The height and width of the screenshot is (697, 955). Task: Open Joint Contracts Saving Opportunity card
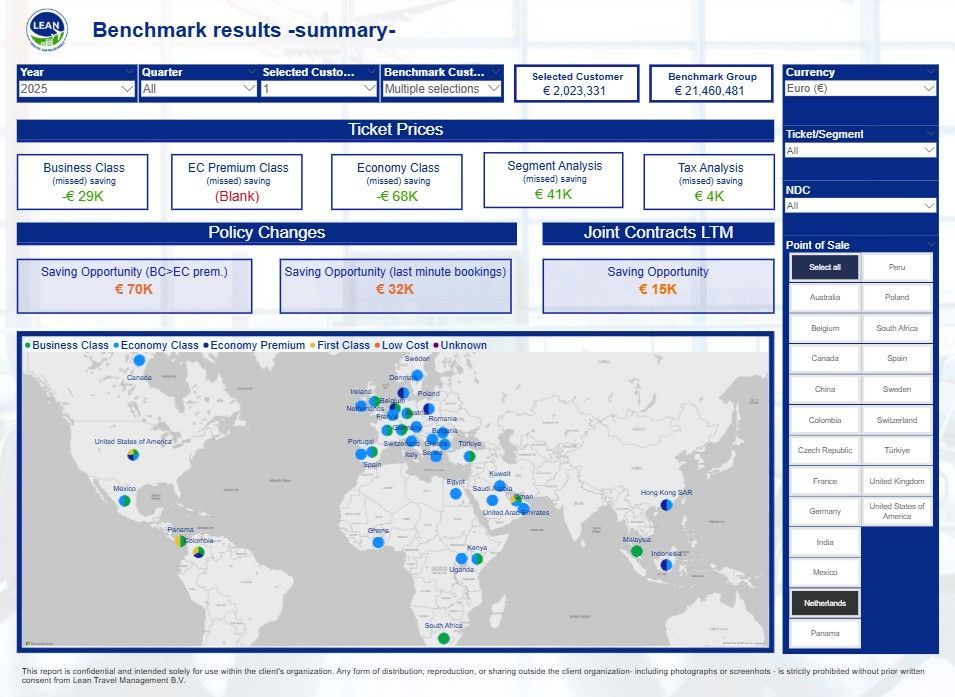658,286
